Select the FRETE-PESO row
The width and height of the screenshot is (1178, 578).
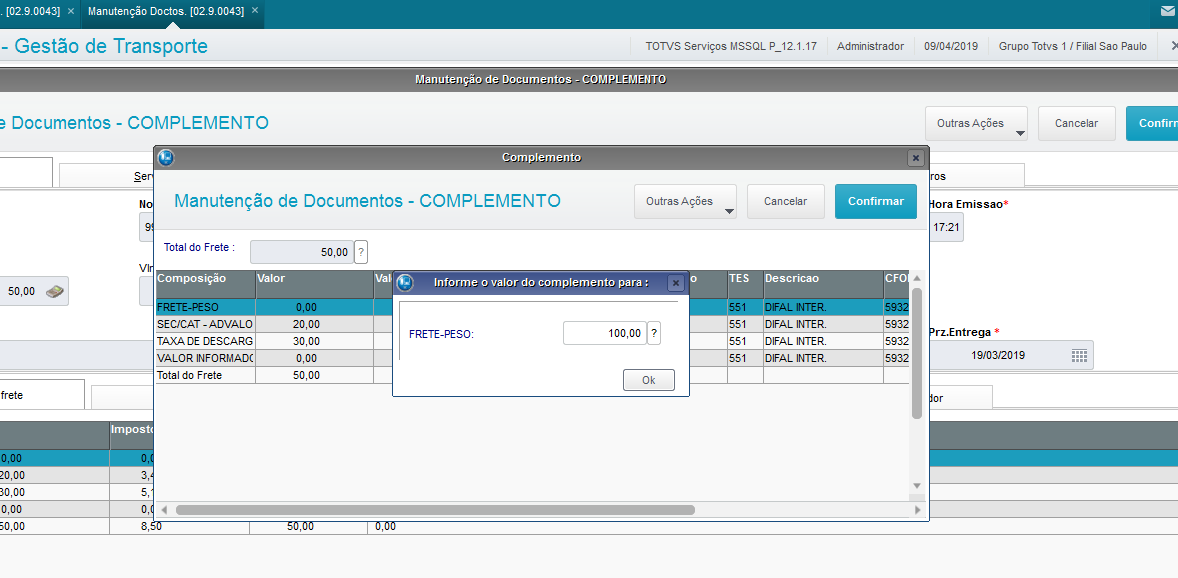click(532, 307)
